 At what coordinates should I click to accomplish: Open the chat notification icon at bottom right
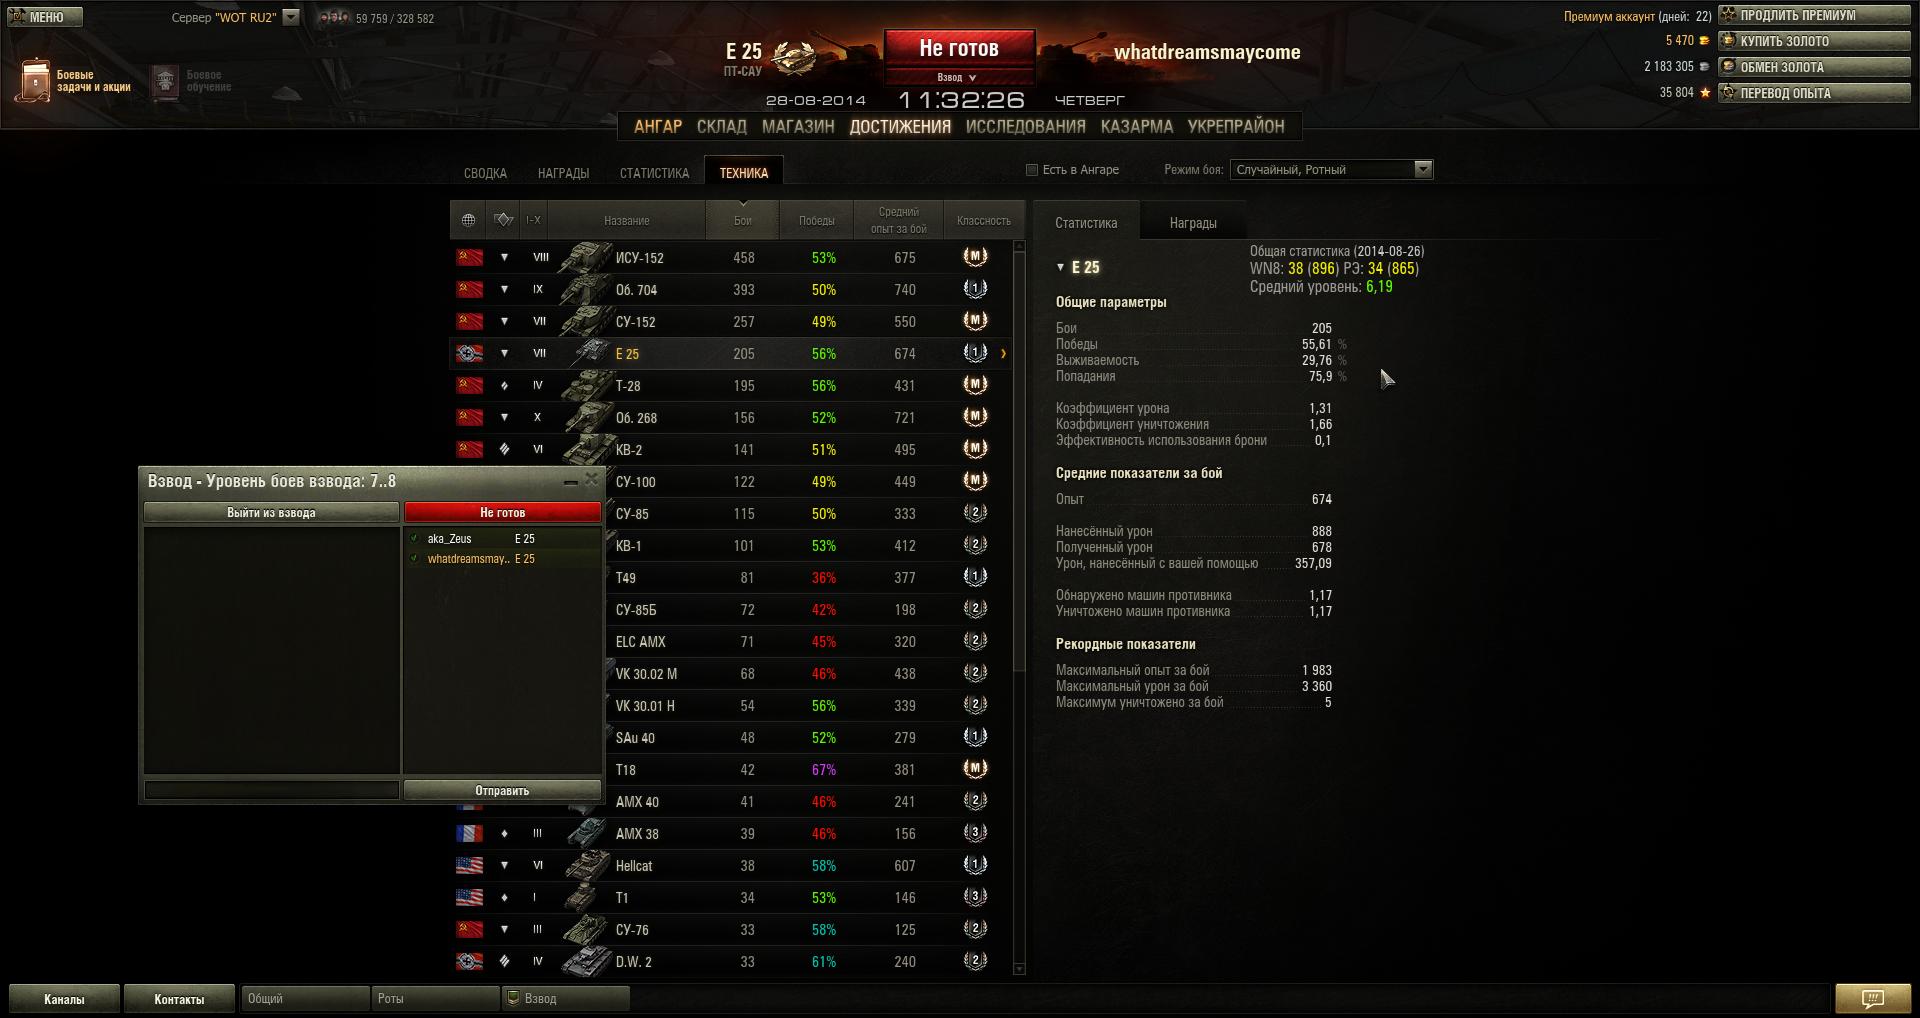point(1872,998)
